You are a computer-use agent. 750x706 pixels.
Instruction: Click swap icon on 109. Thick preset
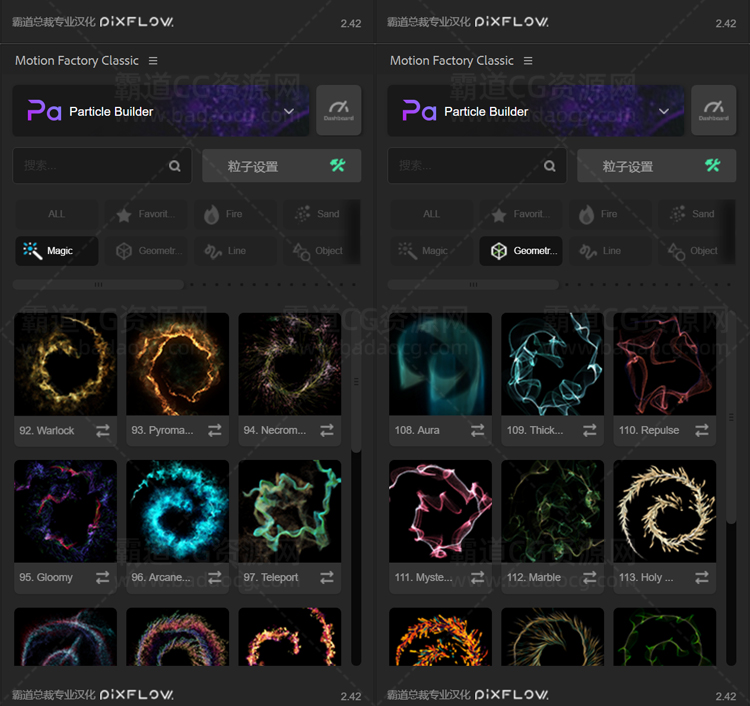(590, 430)
